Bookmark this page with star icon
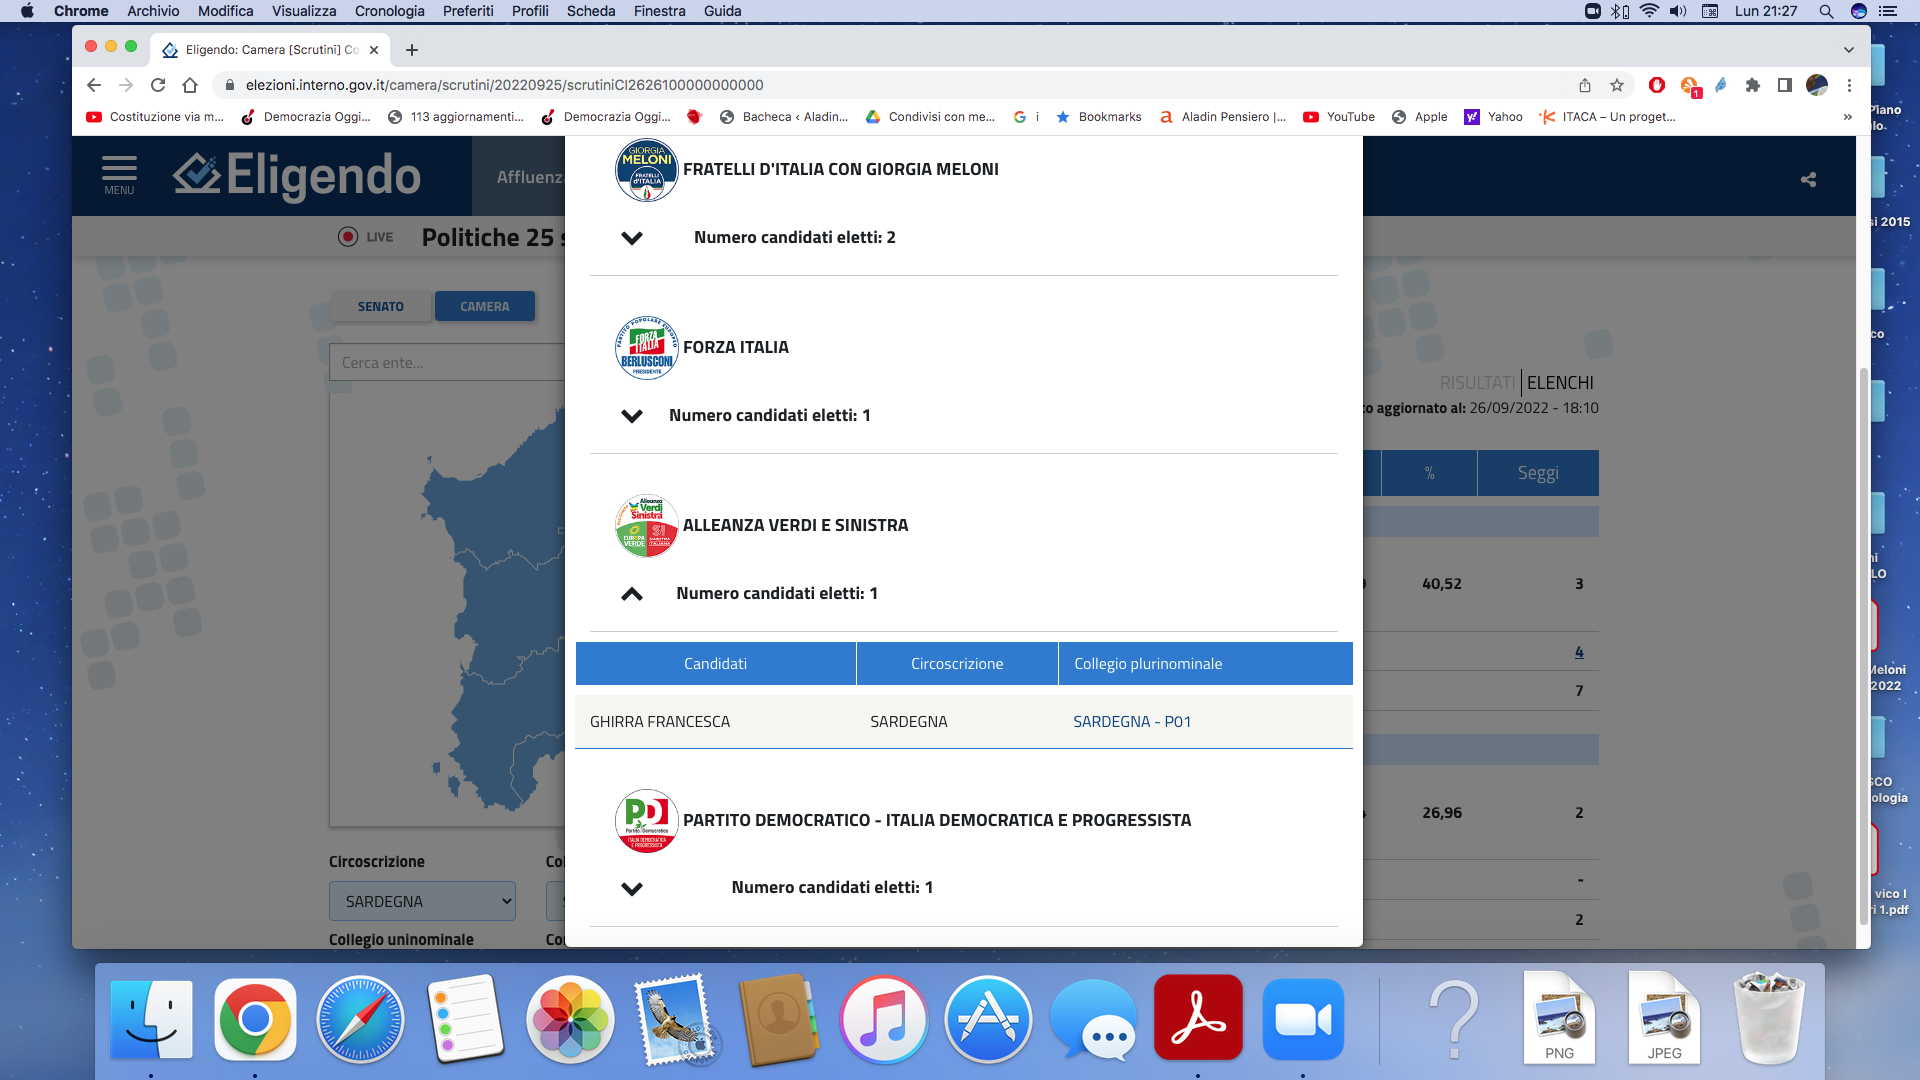Viewport: 1920px width, 1080px height. click(x=1617, y=85)
